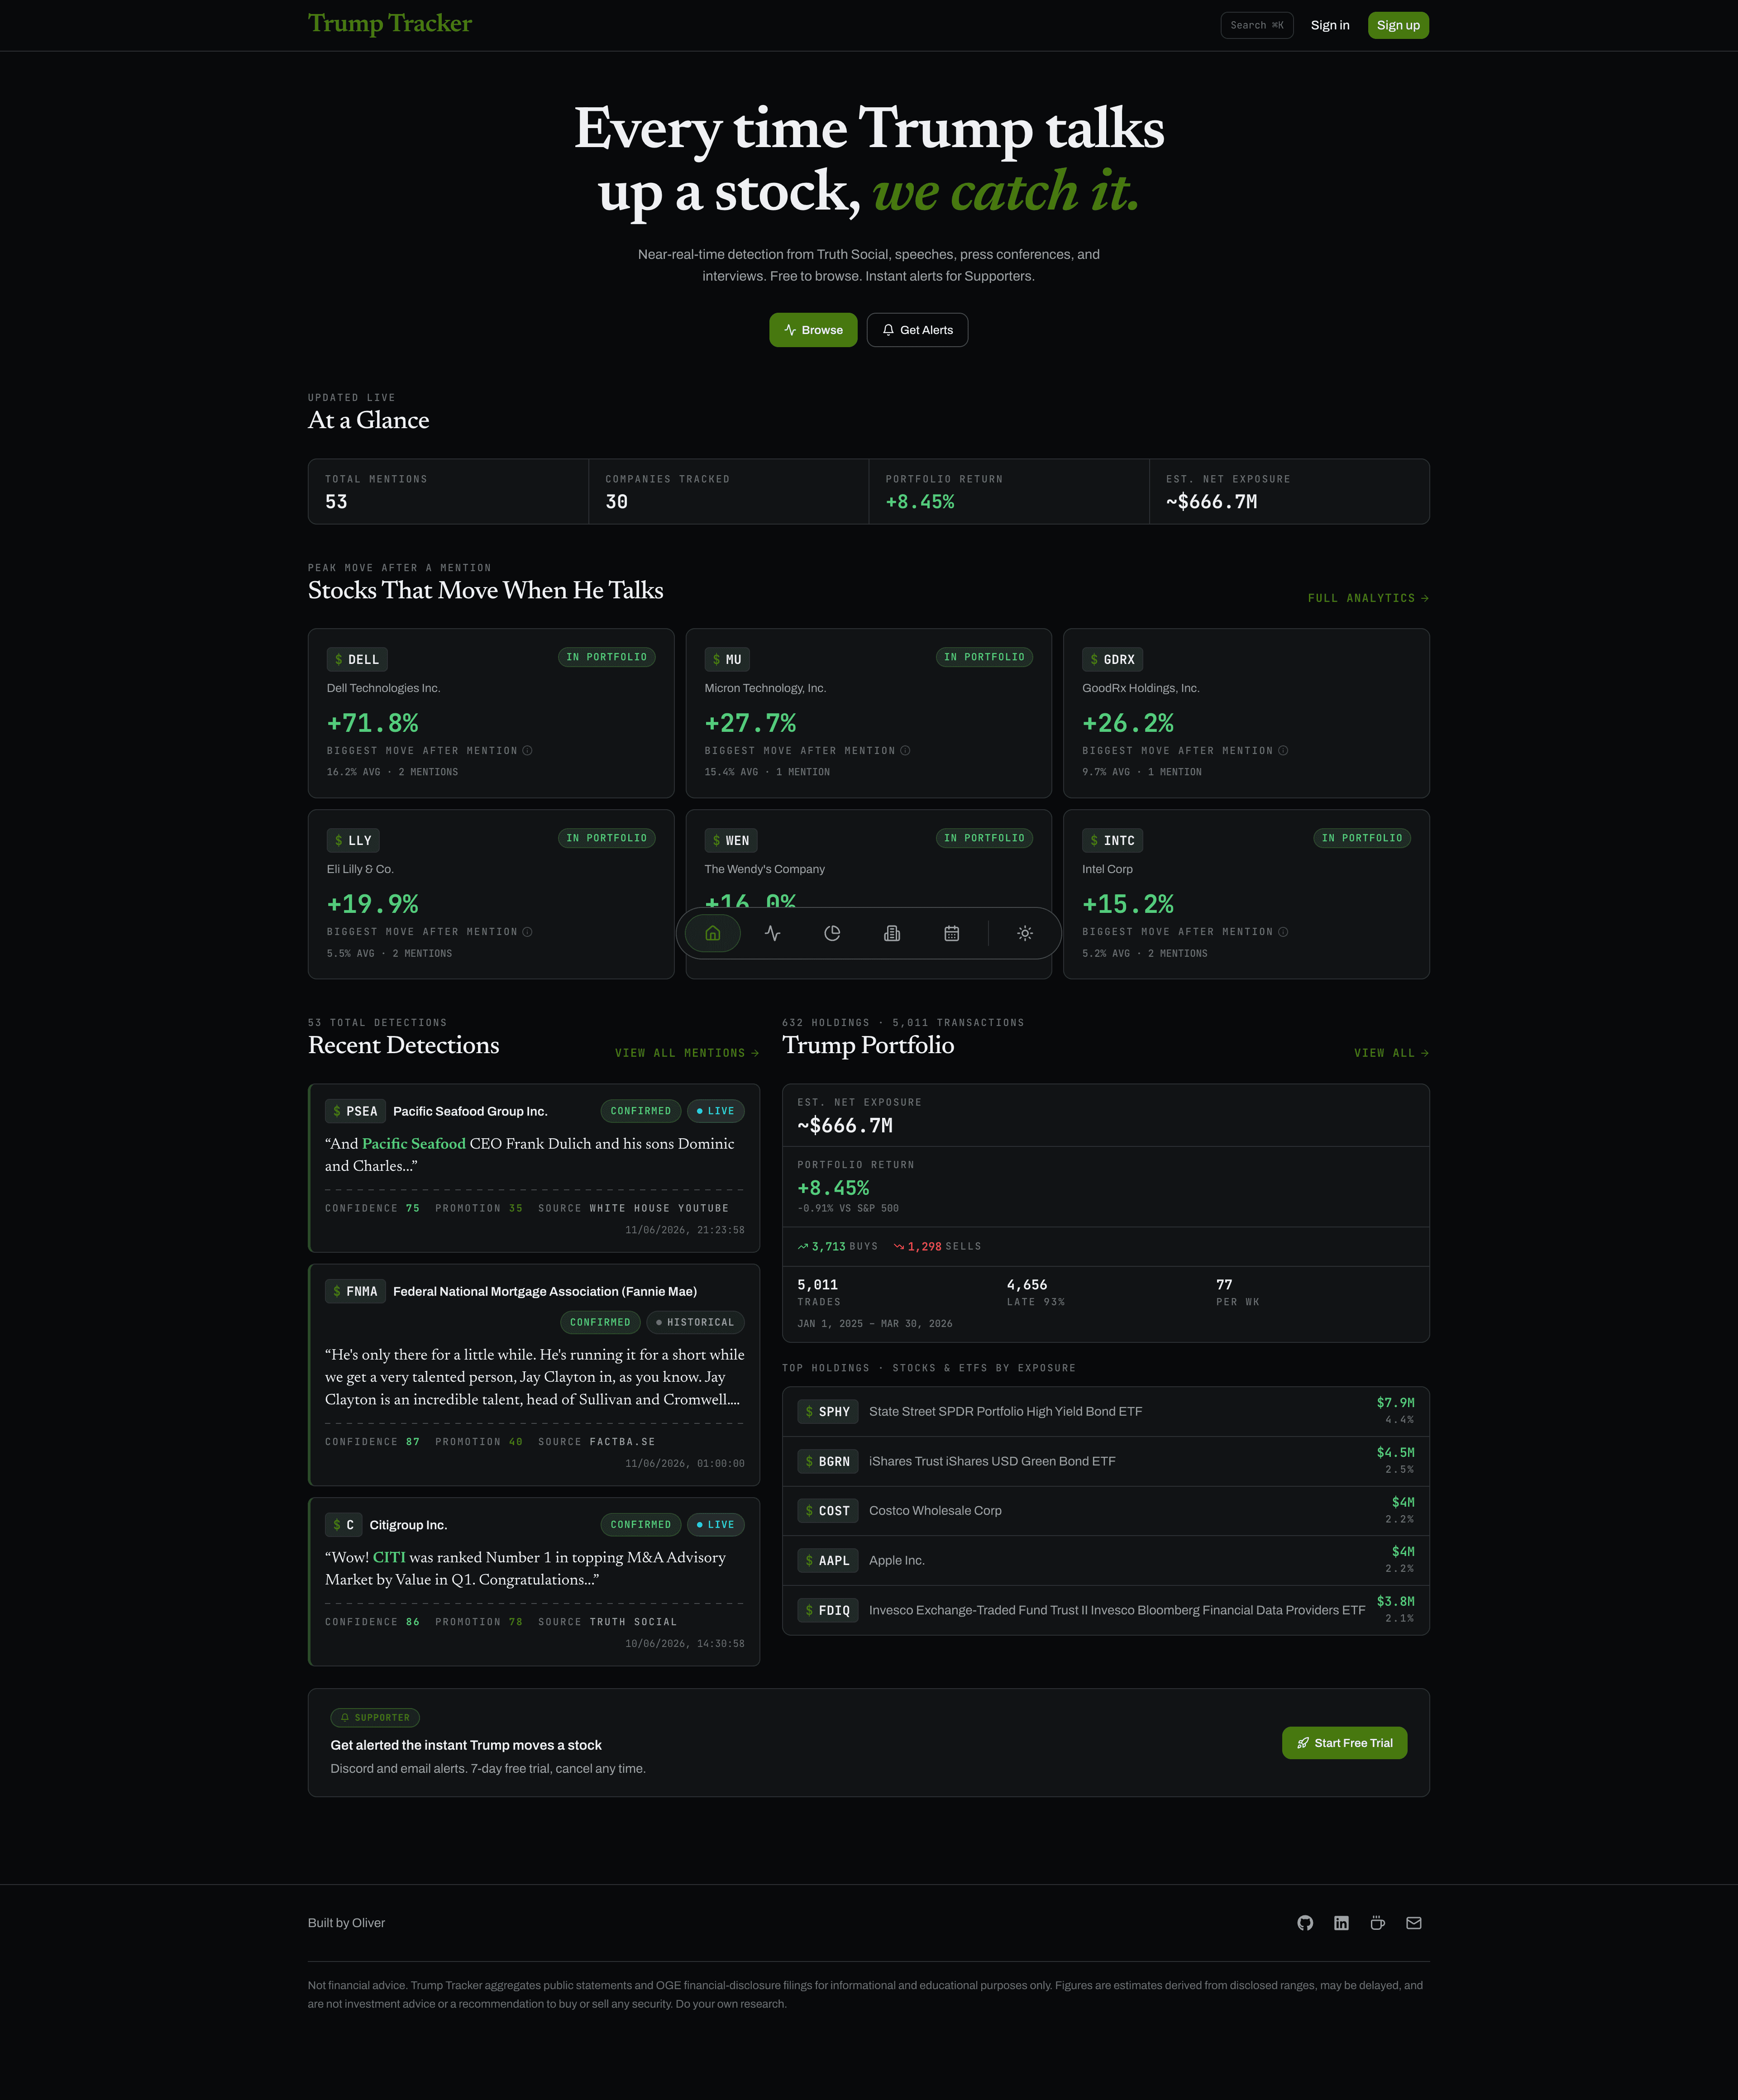Screen dimensions: 1738x2100
Task: Open the companies building icon in the dock
Action: [x=892, y=933]
